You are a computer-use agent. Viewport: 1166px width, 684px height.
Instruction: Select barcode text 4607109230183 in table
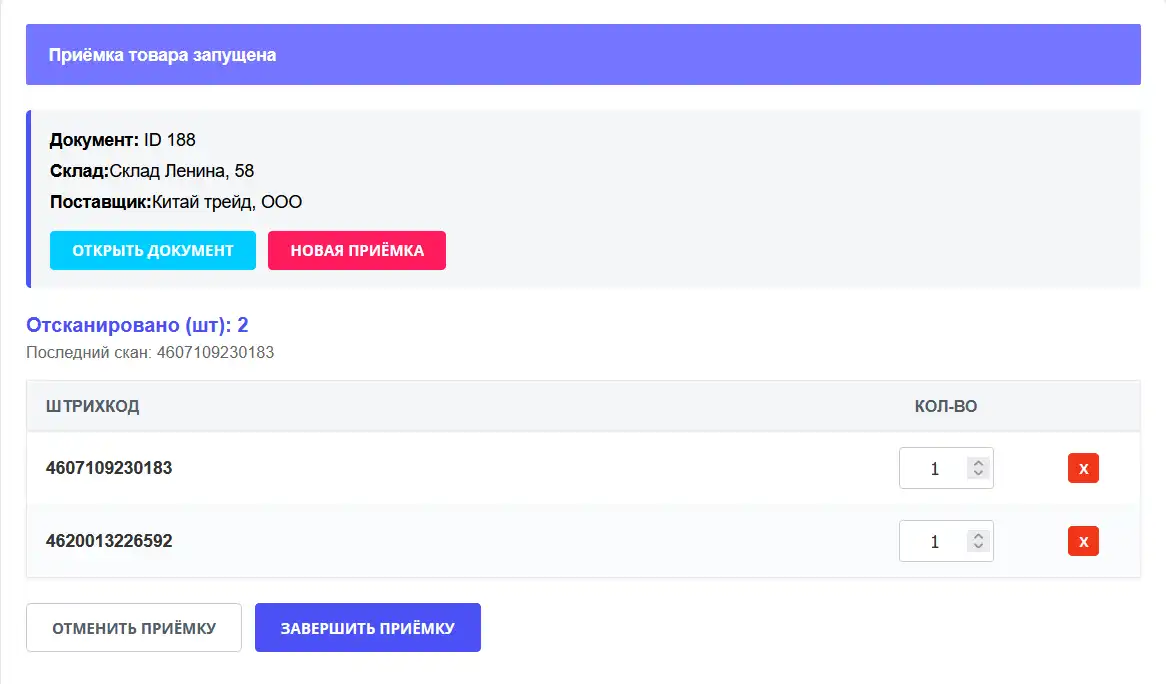[109, 468]
